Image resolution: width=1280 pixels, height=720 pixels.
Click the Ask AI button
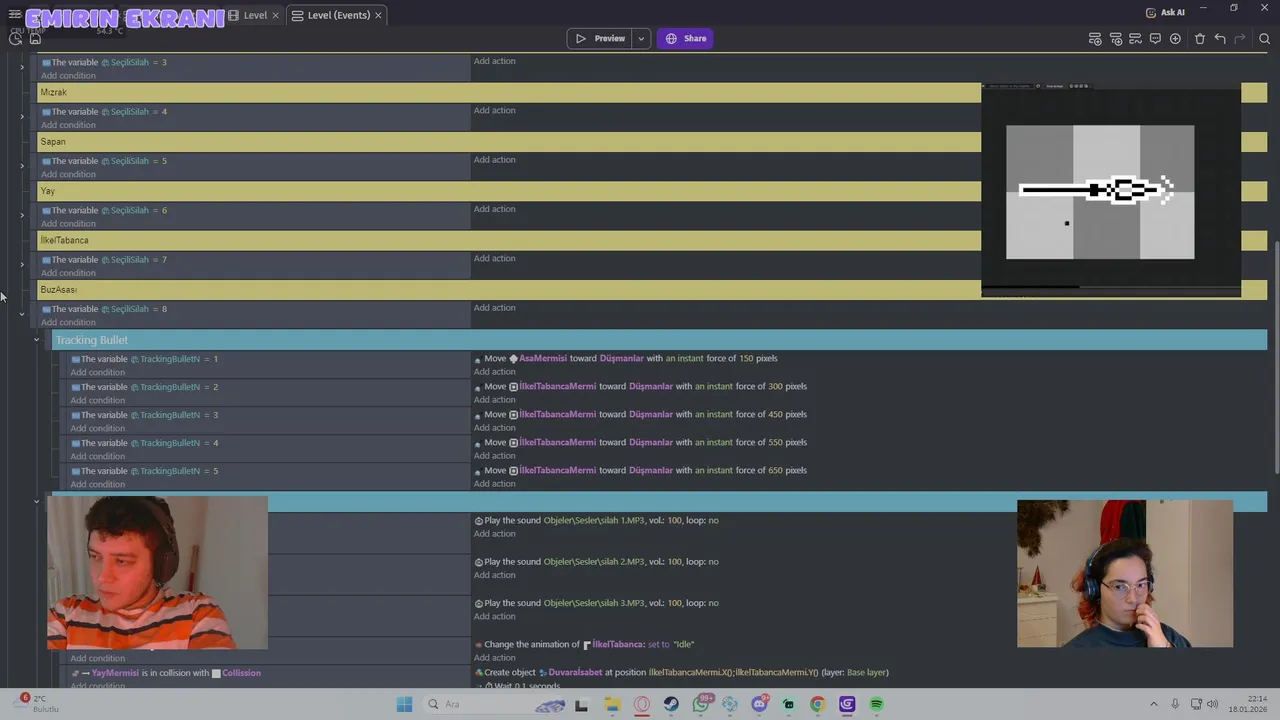(1165, 13)
